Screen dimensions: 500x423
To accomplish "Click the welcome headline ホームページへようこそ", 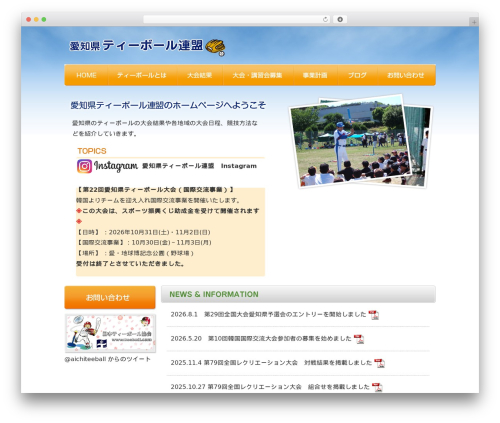I will point(168,105).
